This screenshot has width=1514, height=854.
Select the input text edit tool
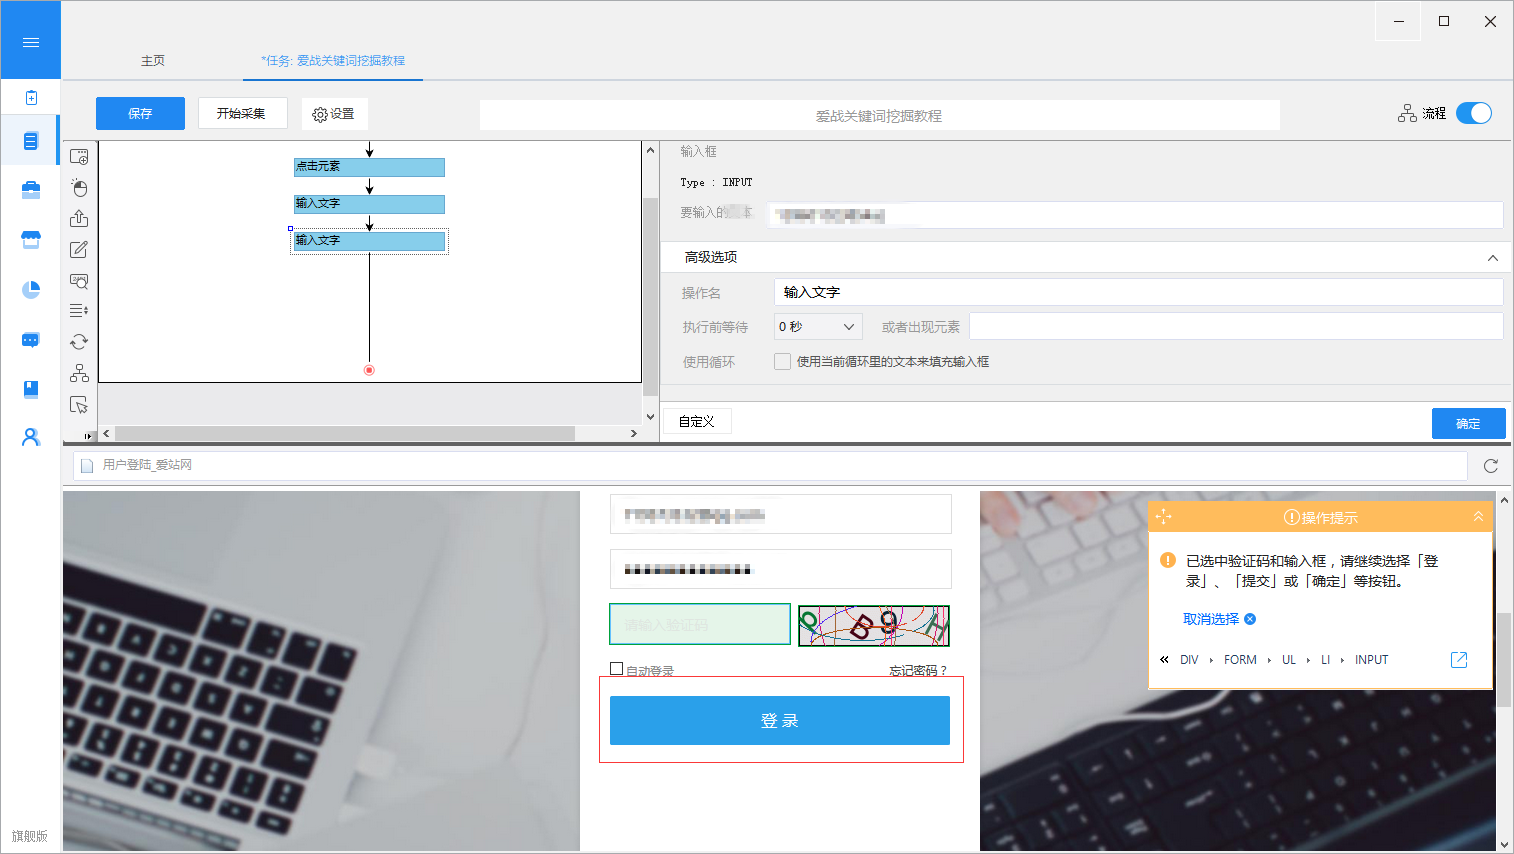point(79,249)
